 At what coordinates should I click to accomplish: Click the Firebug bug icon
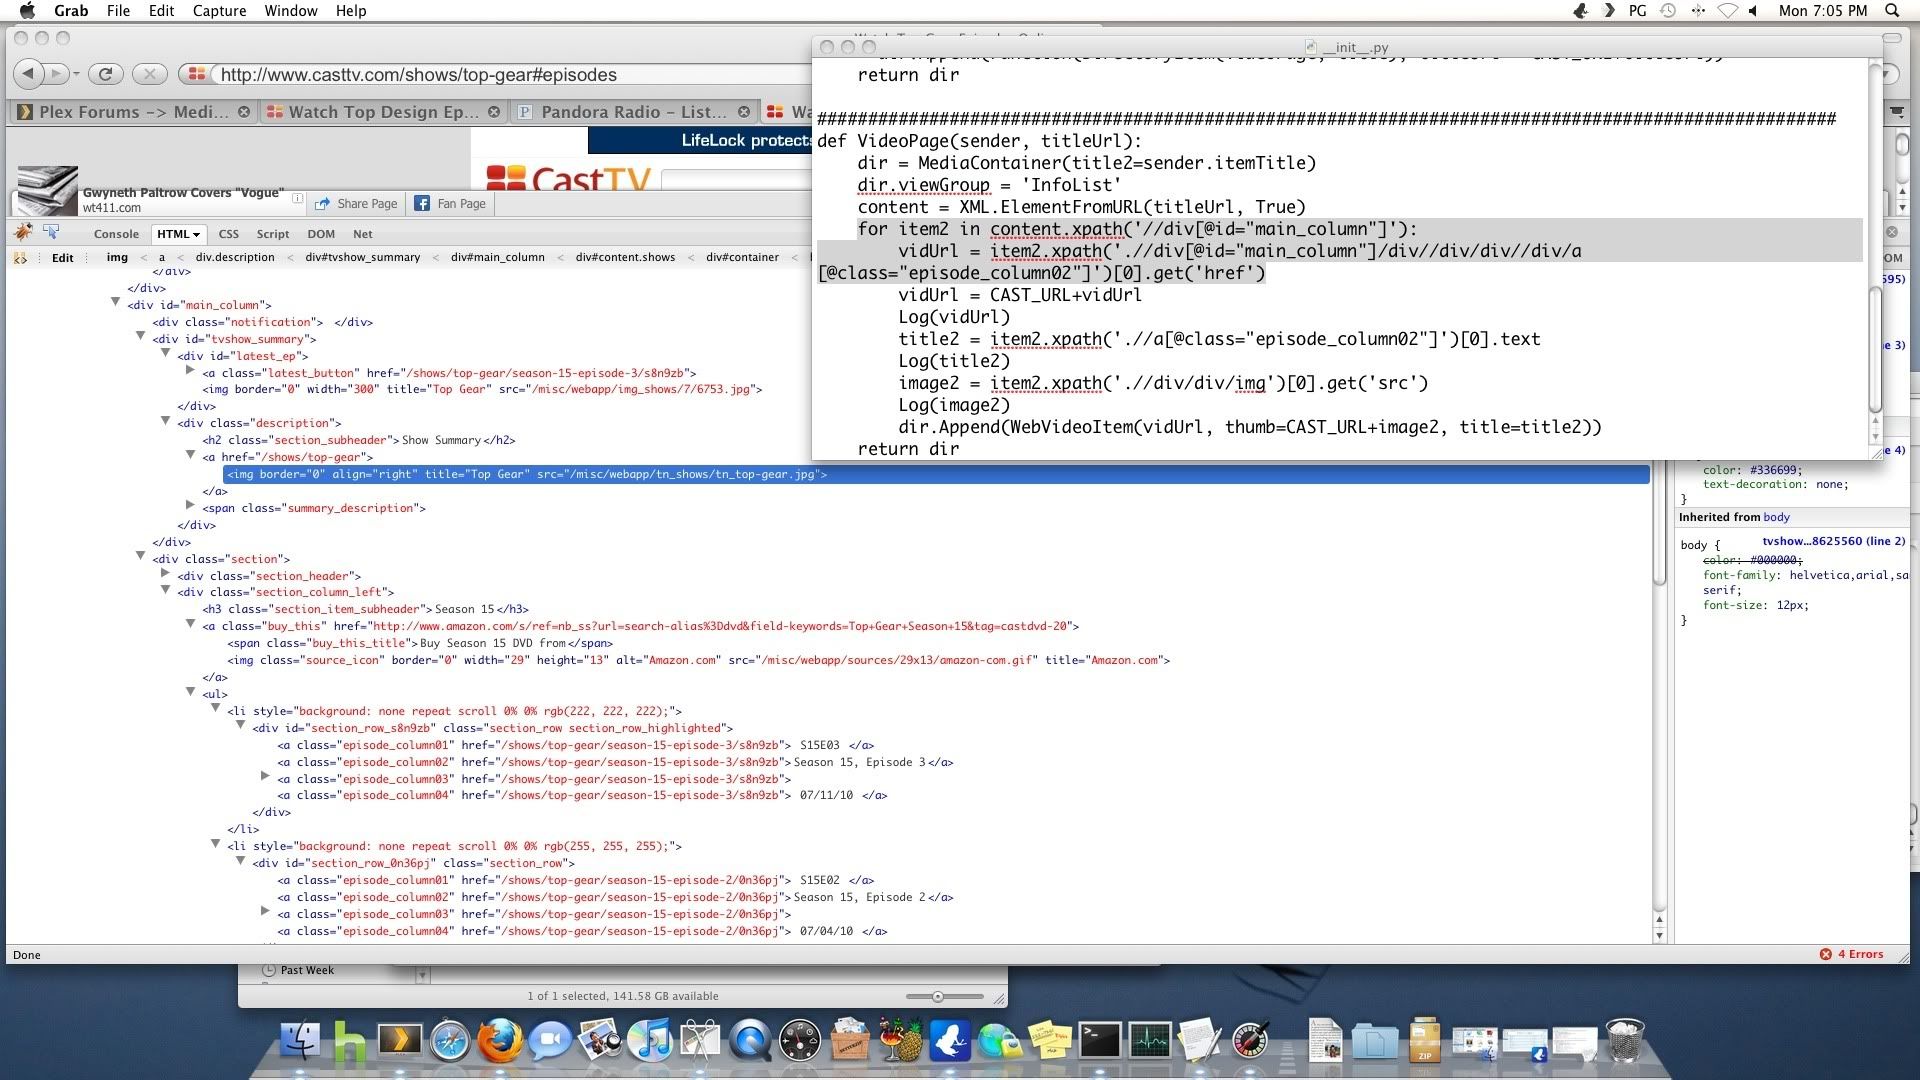click(x=23, y=232)
